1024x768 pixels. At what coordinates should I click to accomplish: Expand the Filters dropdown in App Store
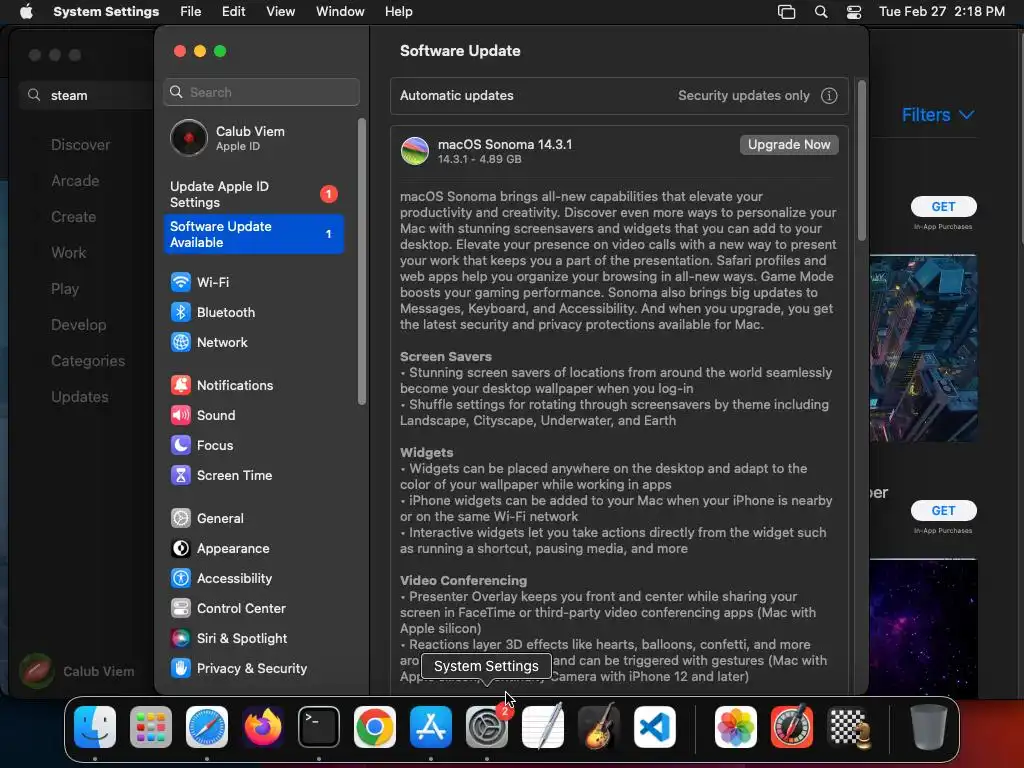coord(938,115)
